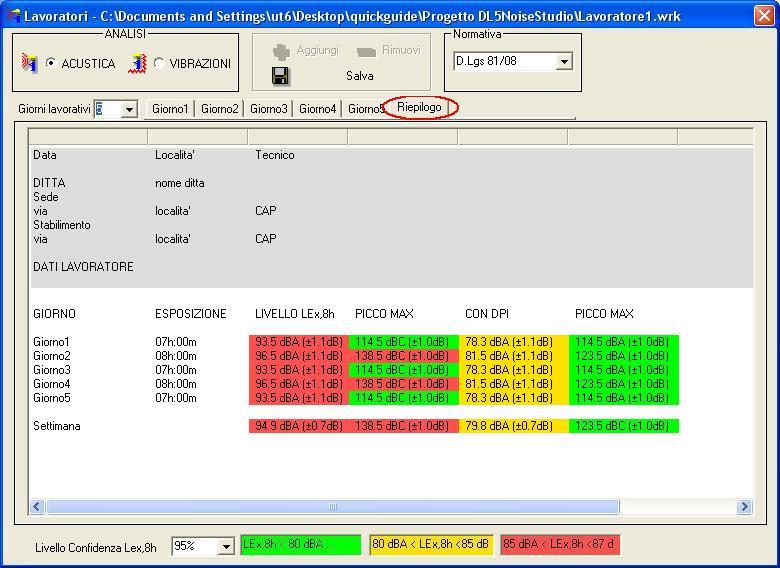Click the Settimana 138.5 dBC peak value

click(x=403, y=426)
